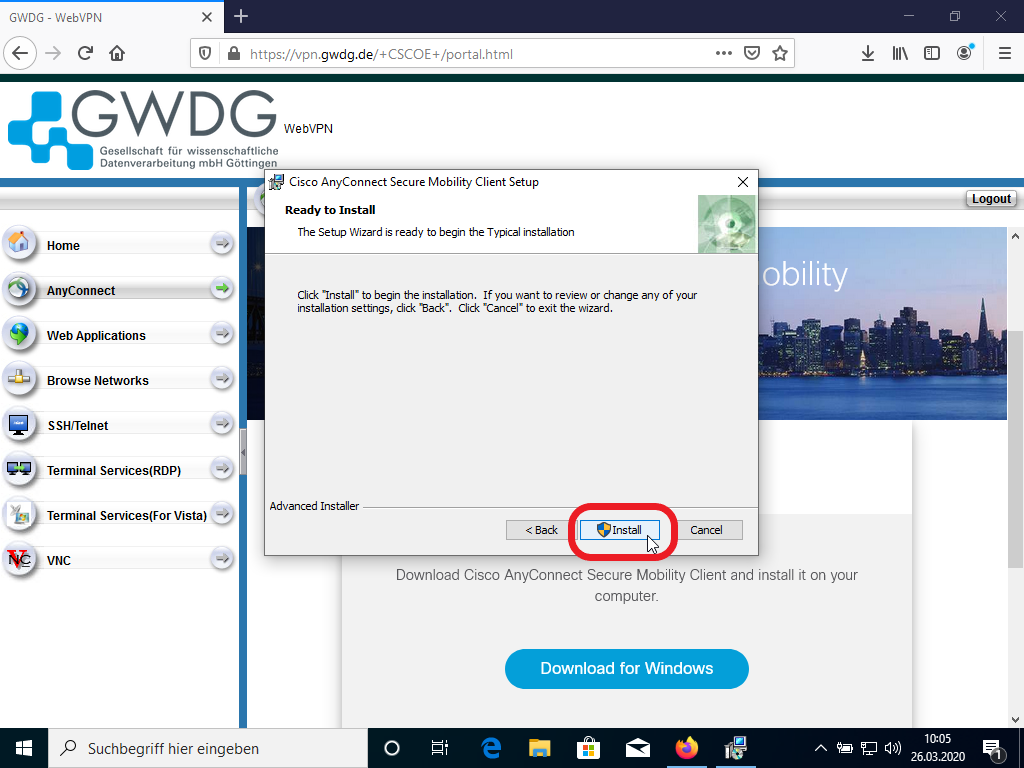Viewport: 1024px width, 768px height.
Task: Click the Web Applications globe icon
Action: [19, 334]
